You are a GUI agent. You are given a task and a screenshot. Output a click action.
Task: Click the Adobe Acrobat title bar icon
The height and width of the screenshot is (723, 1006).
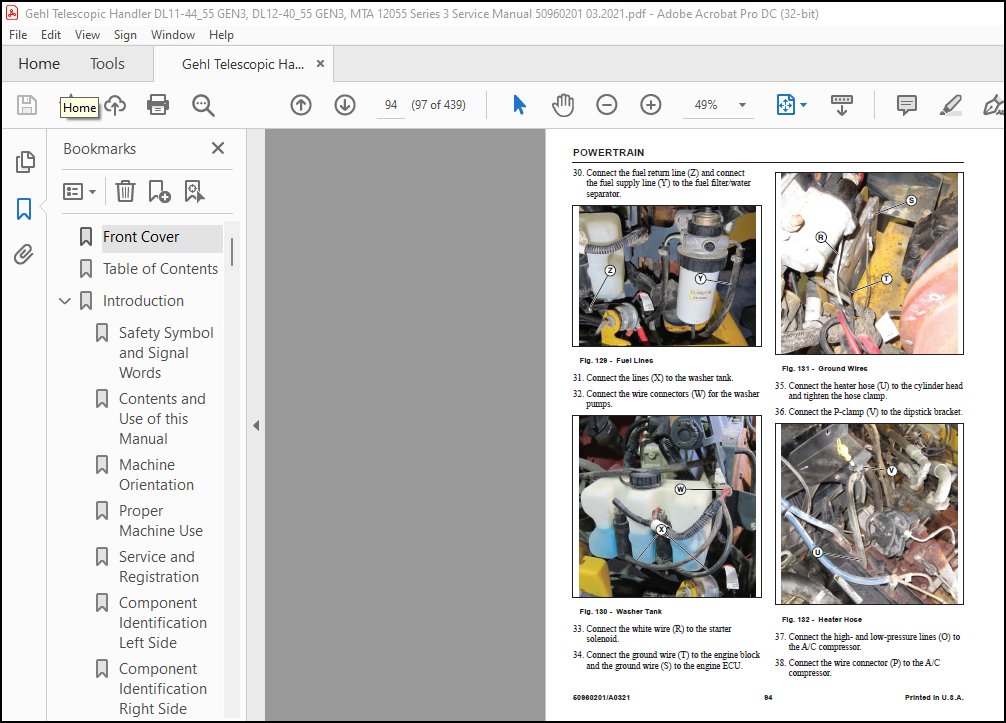[12, 13]
